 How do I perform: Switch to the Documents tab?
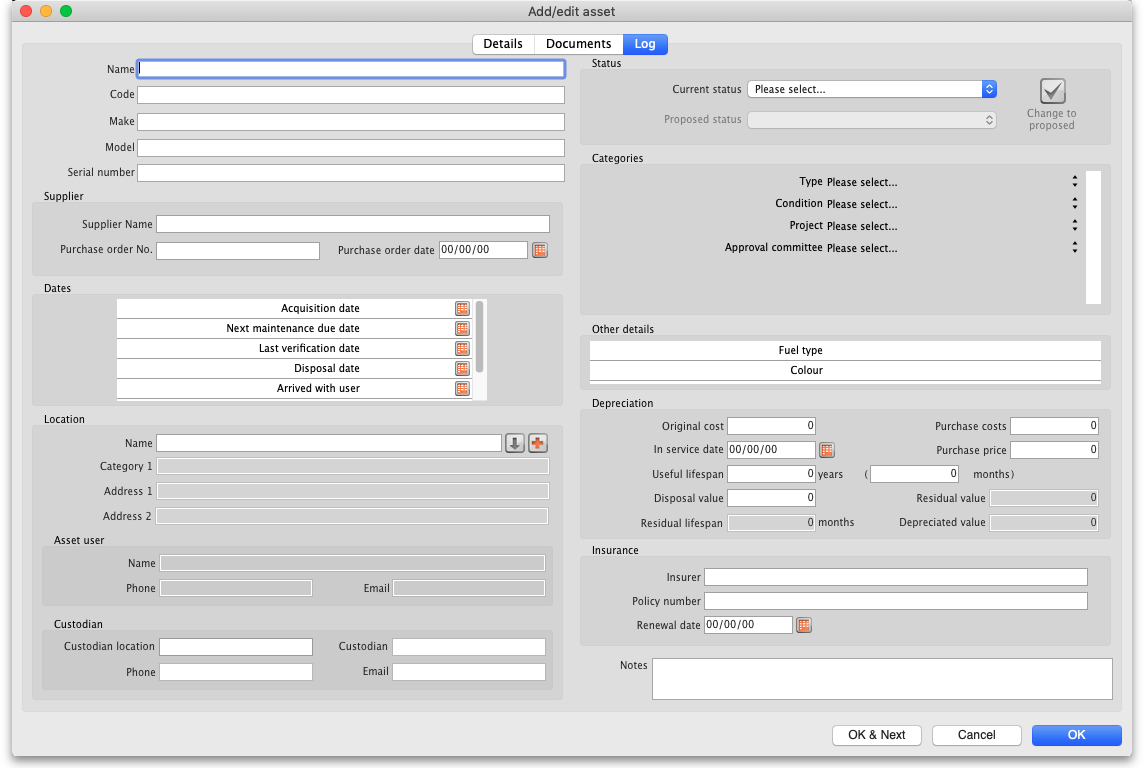[x=578, y=44]
